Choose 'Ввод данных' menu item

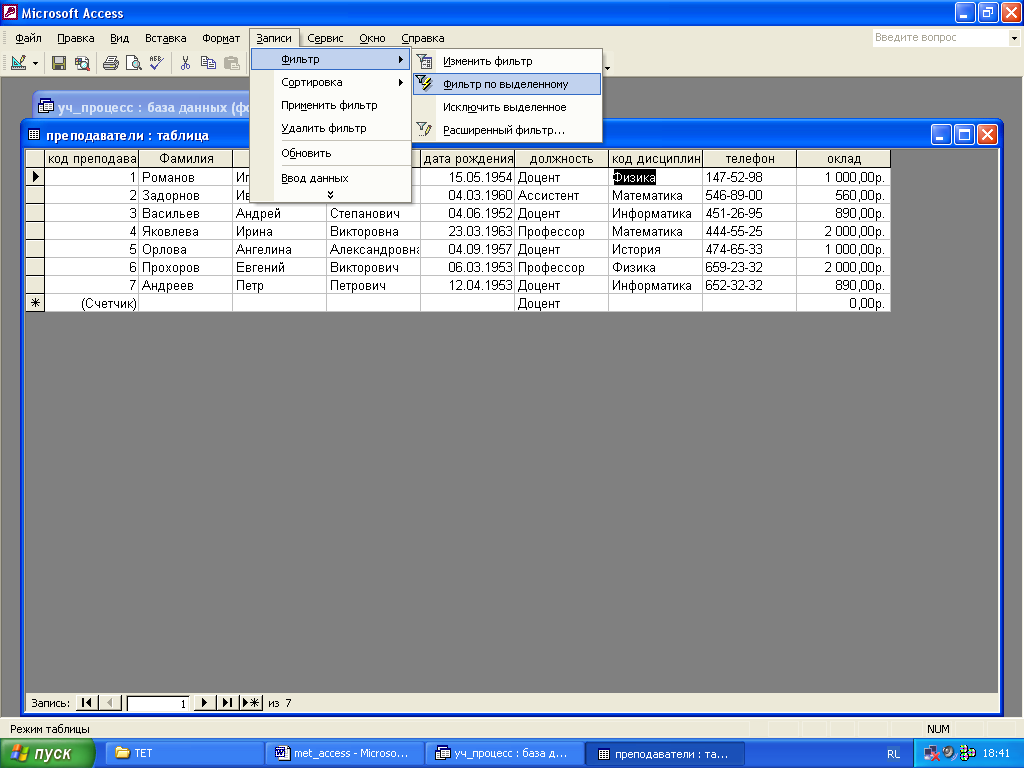tap(330, 178)
